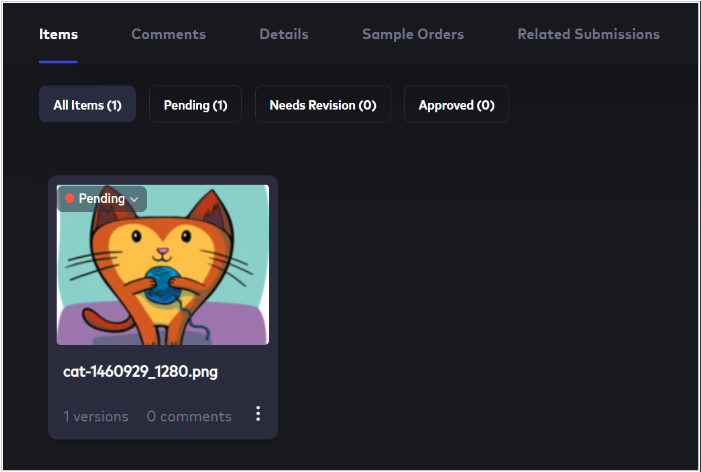
Task: Select the file name cat-1460929_1280.png
Action: click(140, 372)
